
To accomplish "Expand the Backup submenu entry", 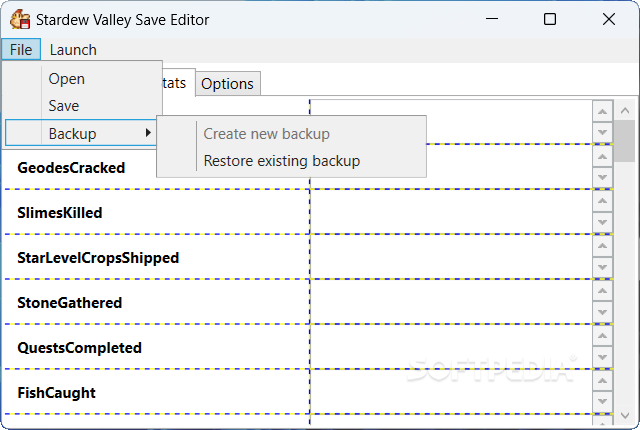I will 82,133.
